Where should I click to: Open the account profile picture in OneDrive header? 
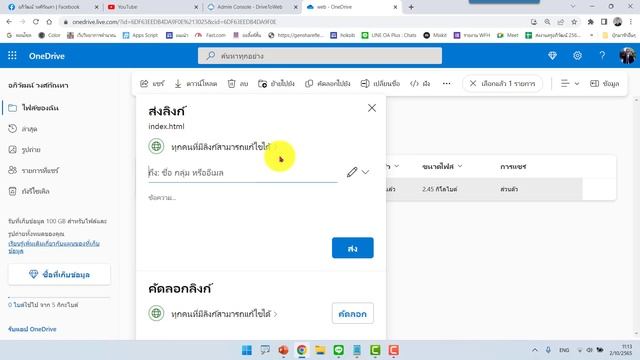coord(627,56)
